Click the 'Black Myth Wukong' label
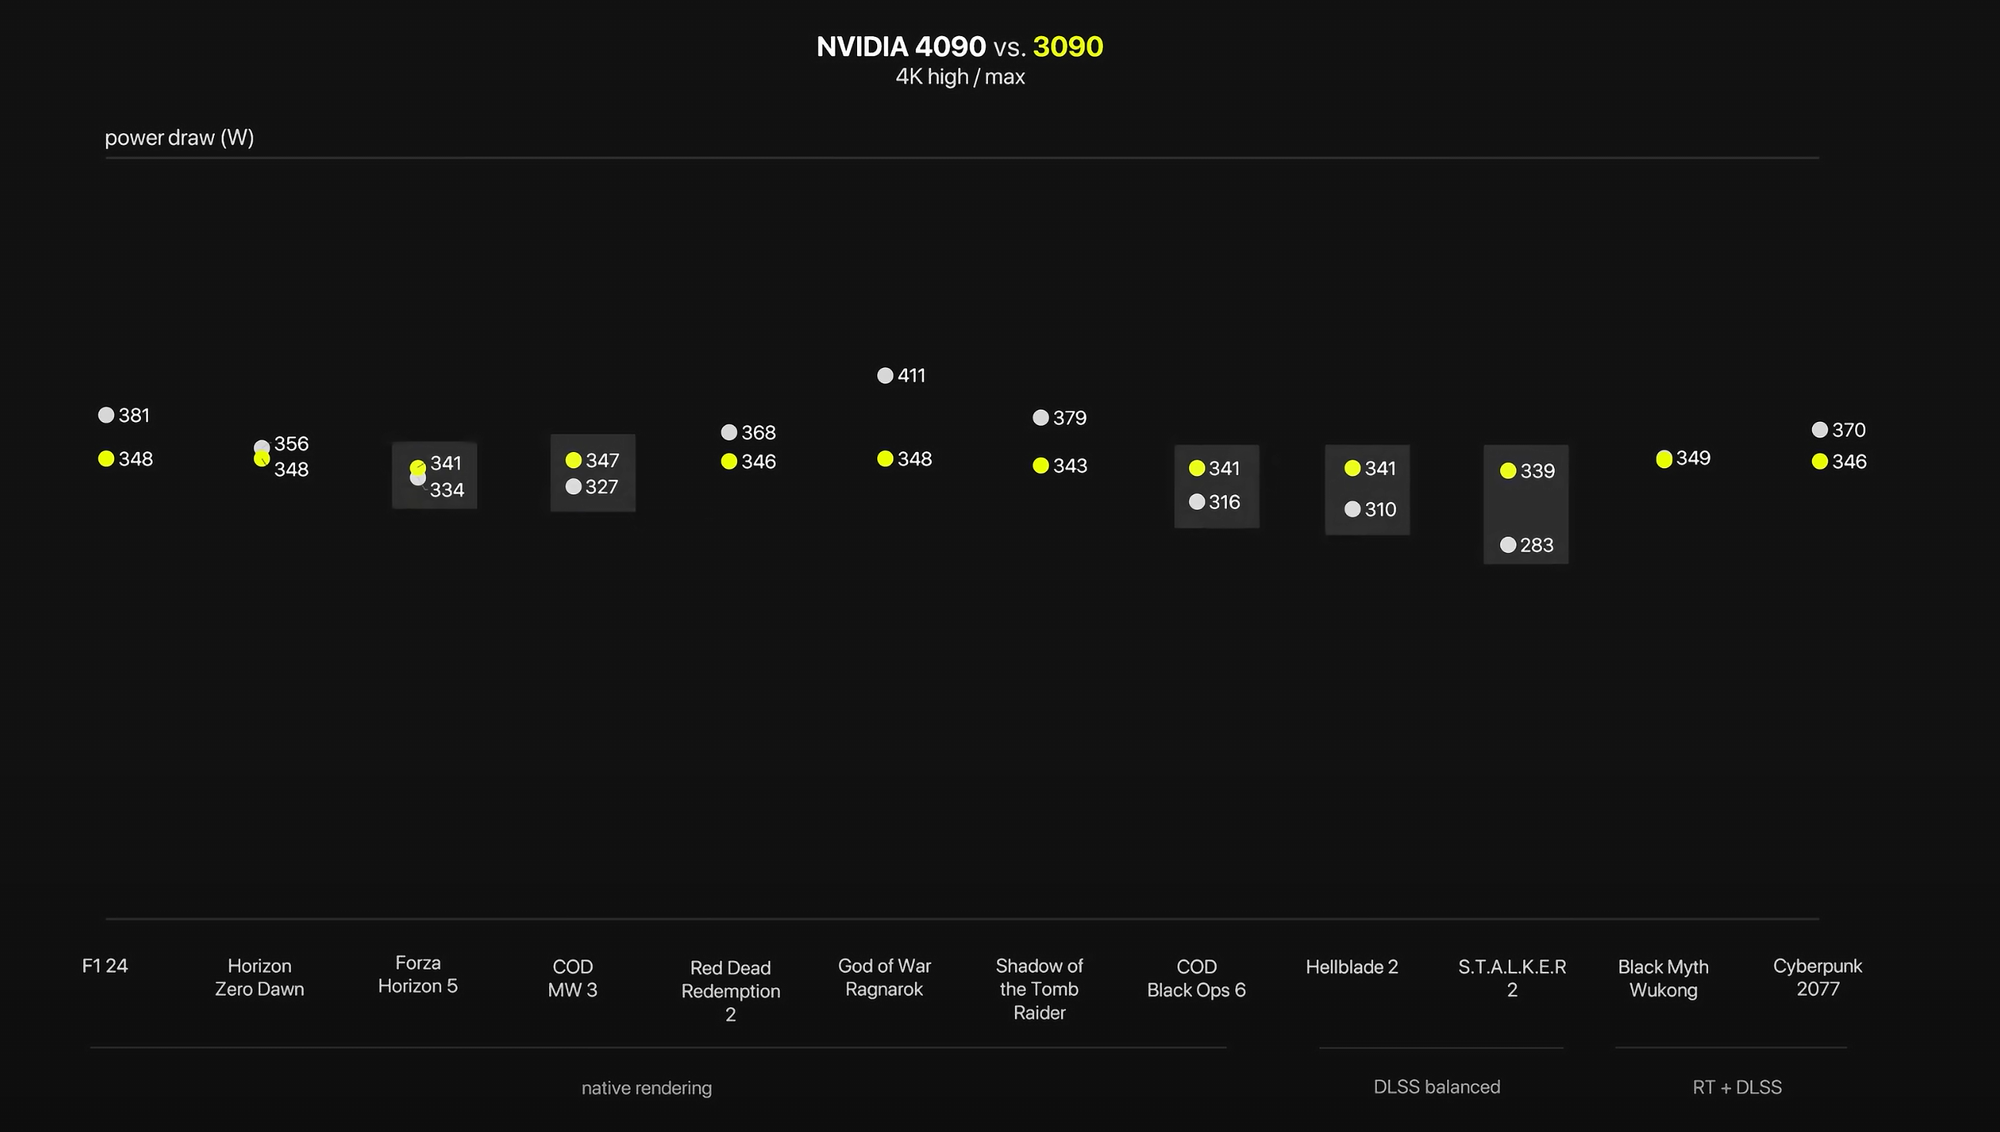 [x=1664, y=979]
